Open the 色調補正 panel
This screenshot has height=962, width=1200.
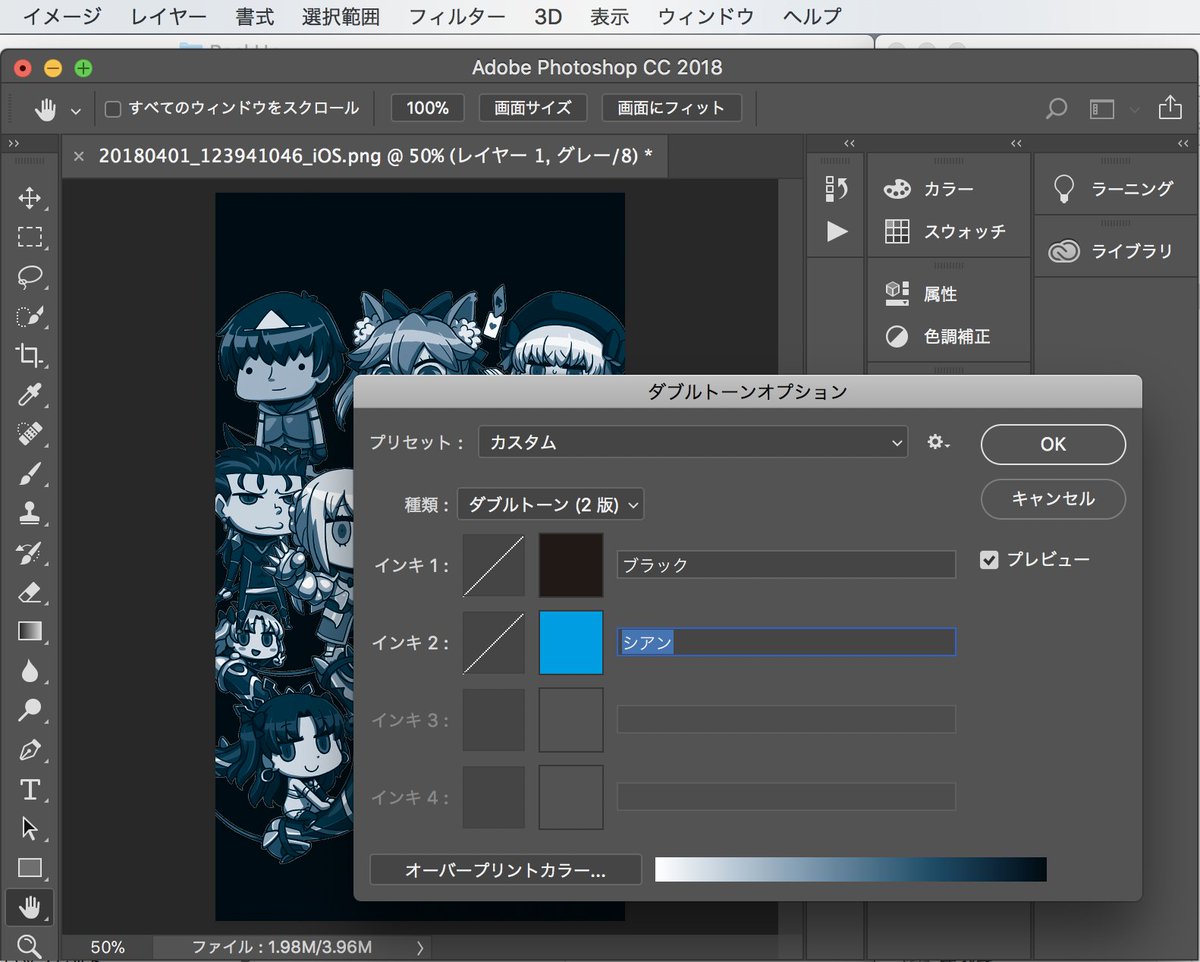[x=937, y=337]
